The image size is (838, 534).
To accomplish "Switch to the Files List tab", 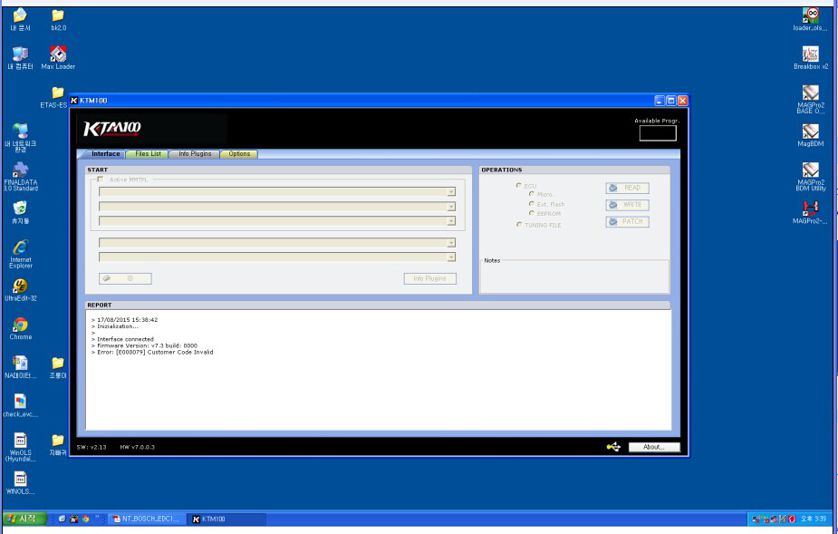I will point(148,154).
